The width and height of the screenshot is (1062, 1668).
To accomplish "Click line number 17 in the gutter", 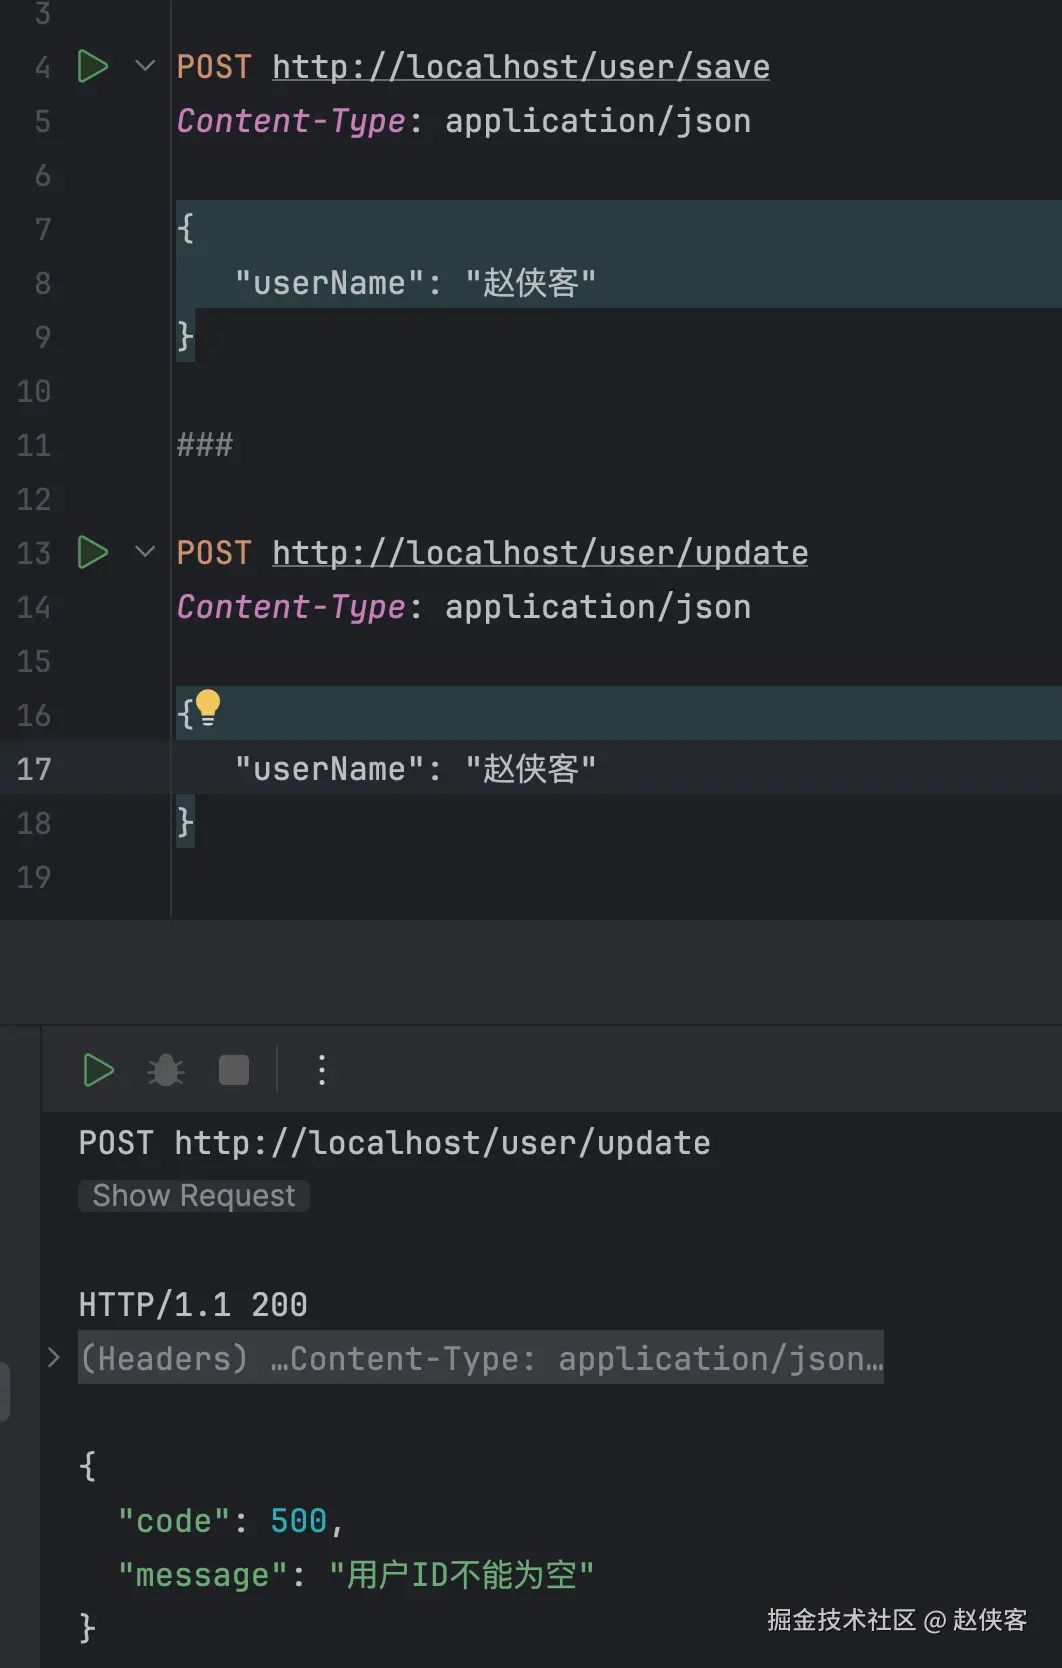I will click(34, 769).
